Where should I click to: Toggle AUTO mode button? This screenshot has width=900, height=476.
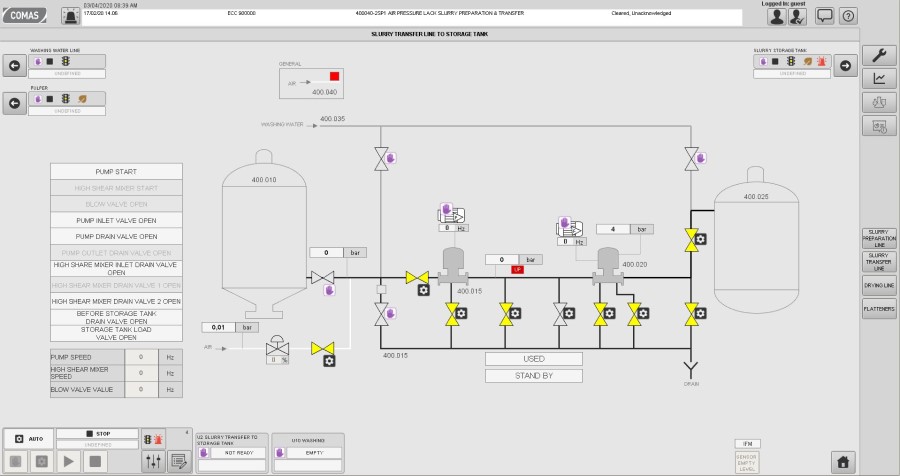click(27, 438)
